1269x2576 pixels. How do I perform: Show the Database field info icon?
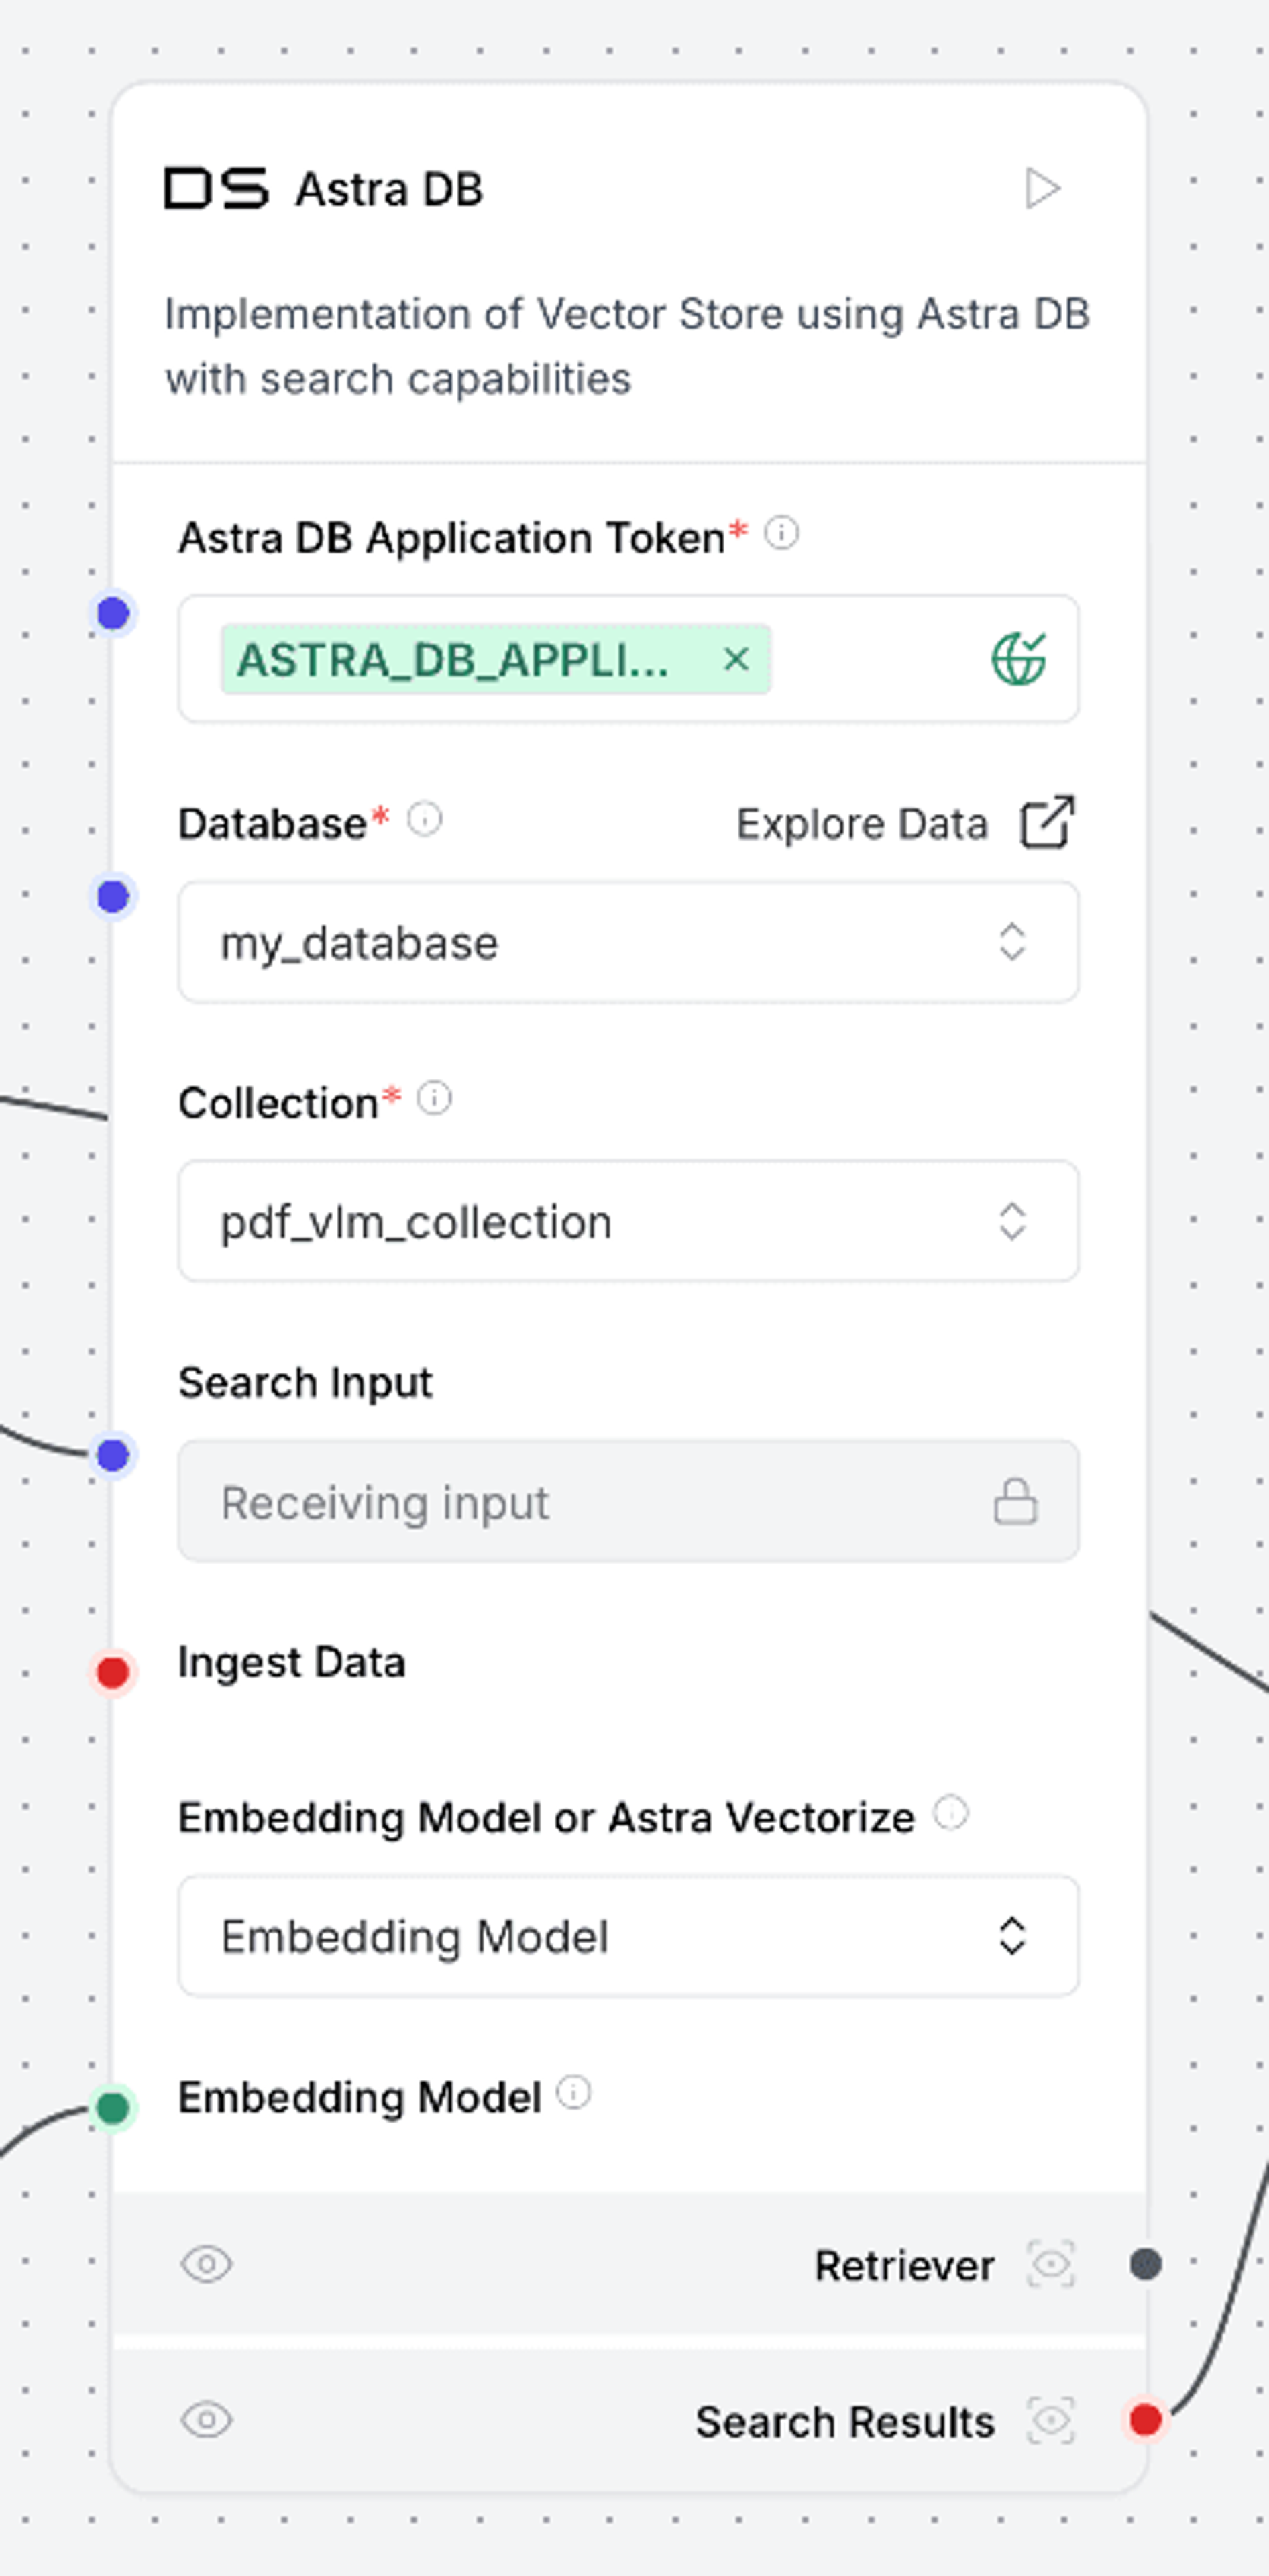[424, 819]
